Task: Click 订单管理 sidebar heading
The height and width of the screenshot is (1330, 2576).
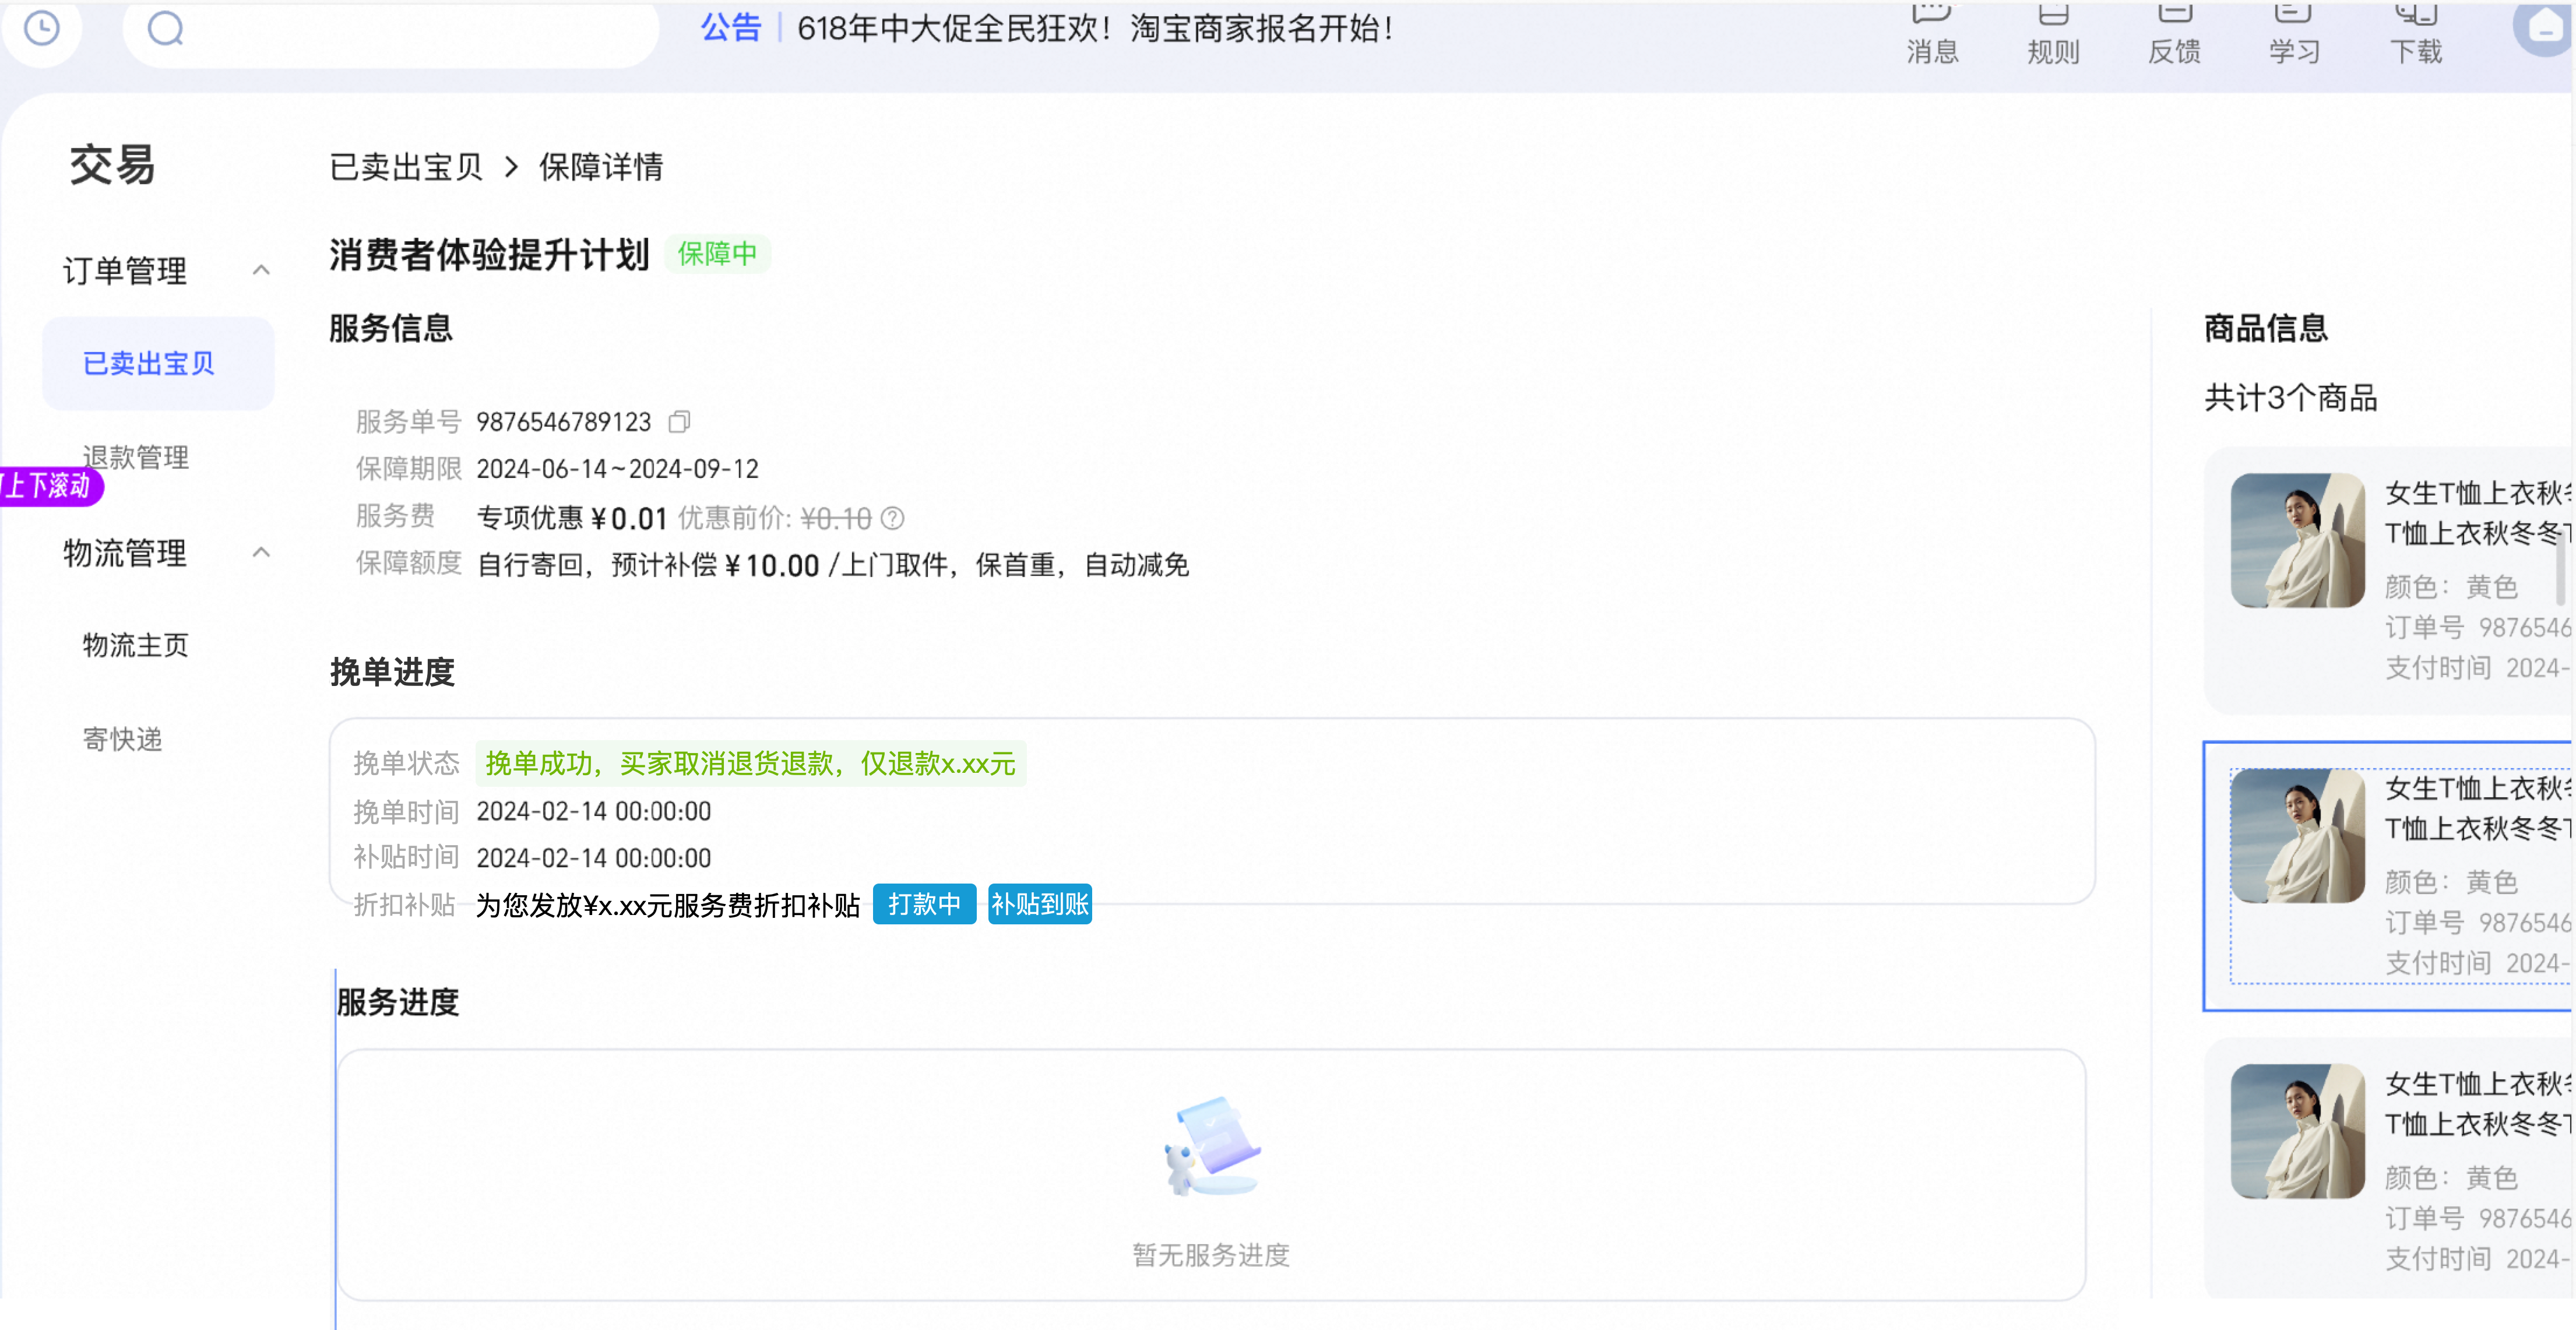Action: (x=125, y=270)
